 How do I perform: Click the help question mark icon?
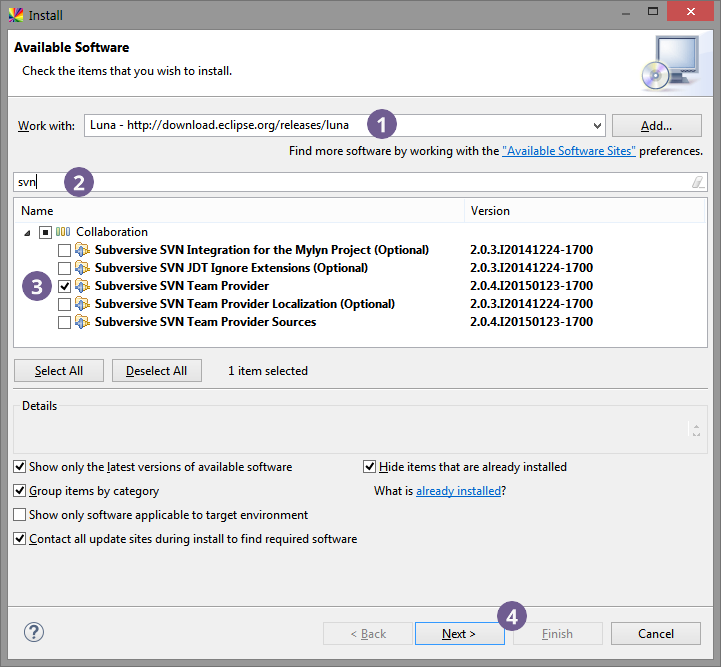pos(34,632)
